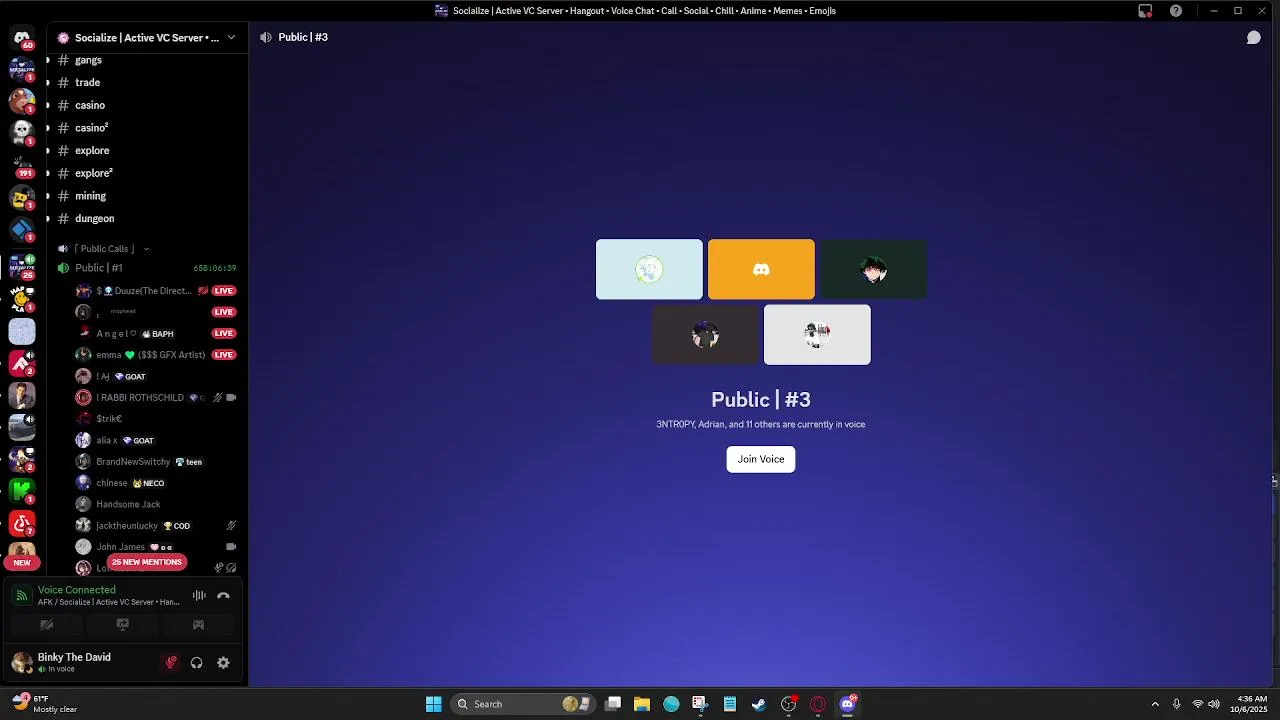
Task: Expand threads arrow beside gangs channel
Action: (x=47, y=60)
